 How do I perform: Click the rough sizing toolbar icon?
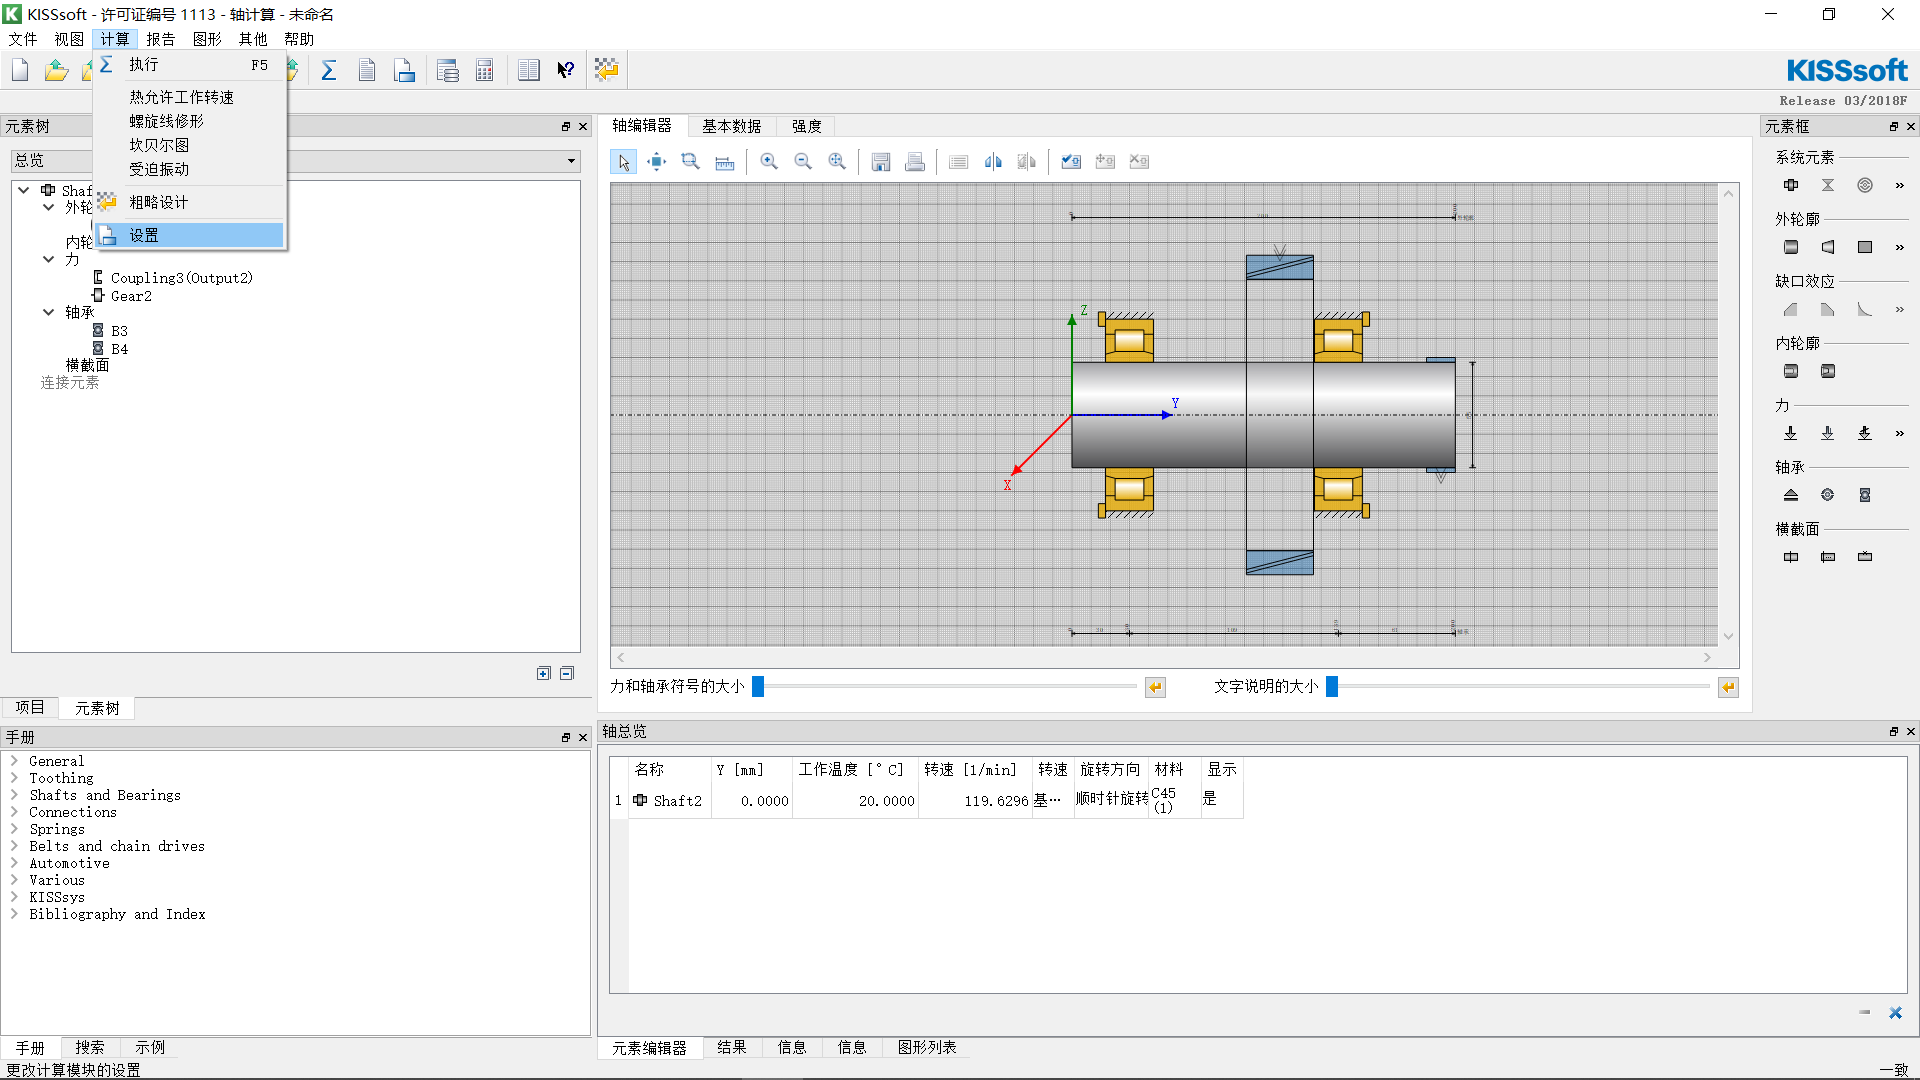click(x=606, y=70)
